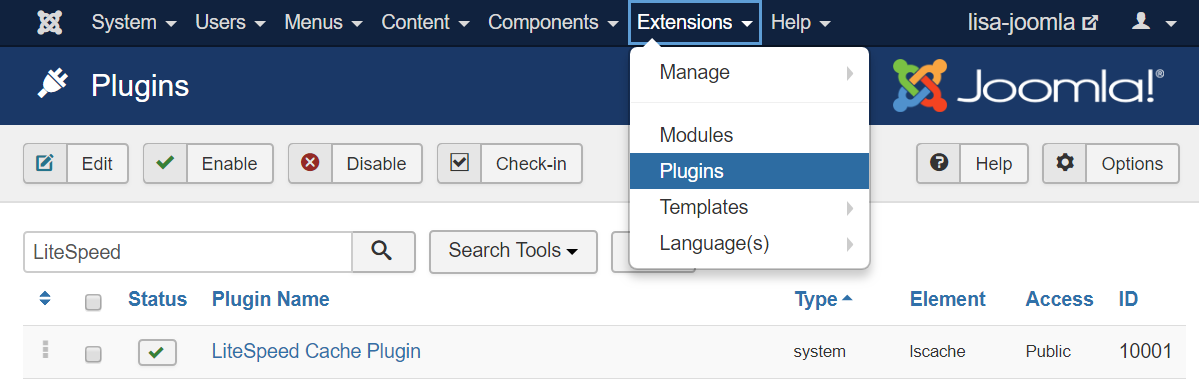Toggle the select-all checkbox in table header
This screenshot has width=1199, height=388.
(93, 302)
